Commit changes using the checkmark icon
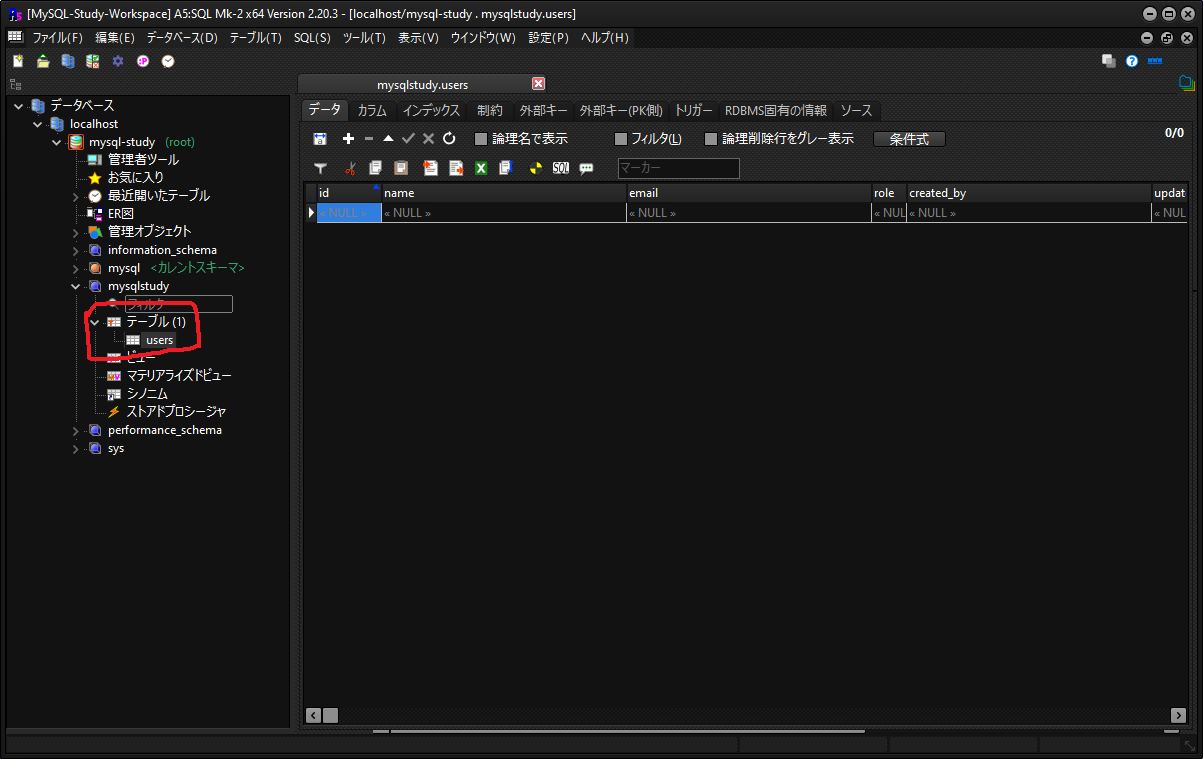 pos(408,139)
